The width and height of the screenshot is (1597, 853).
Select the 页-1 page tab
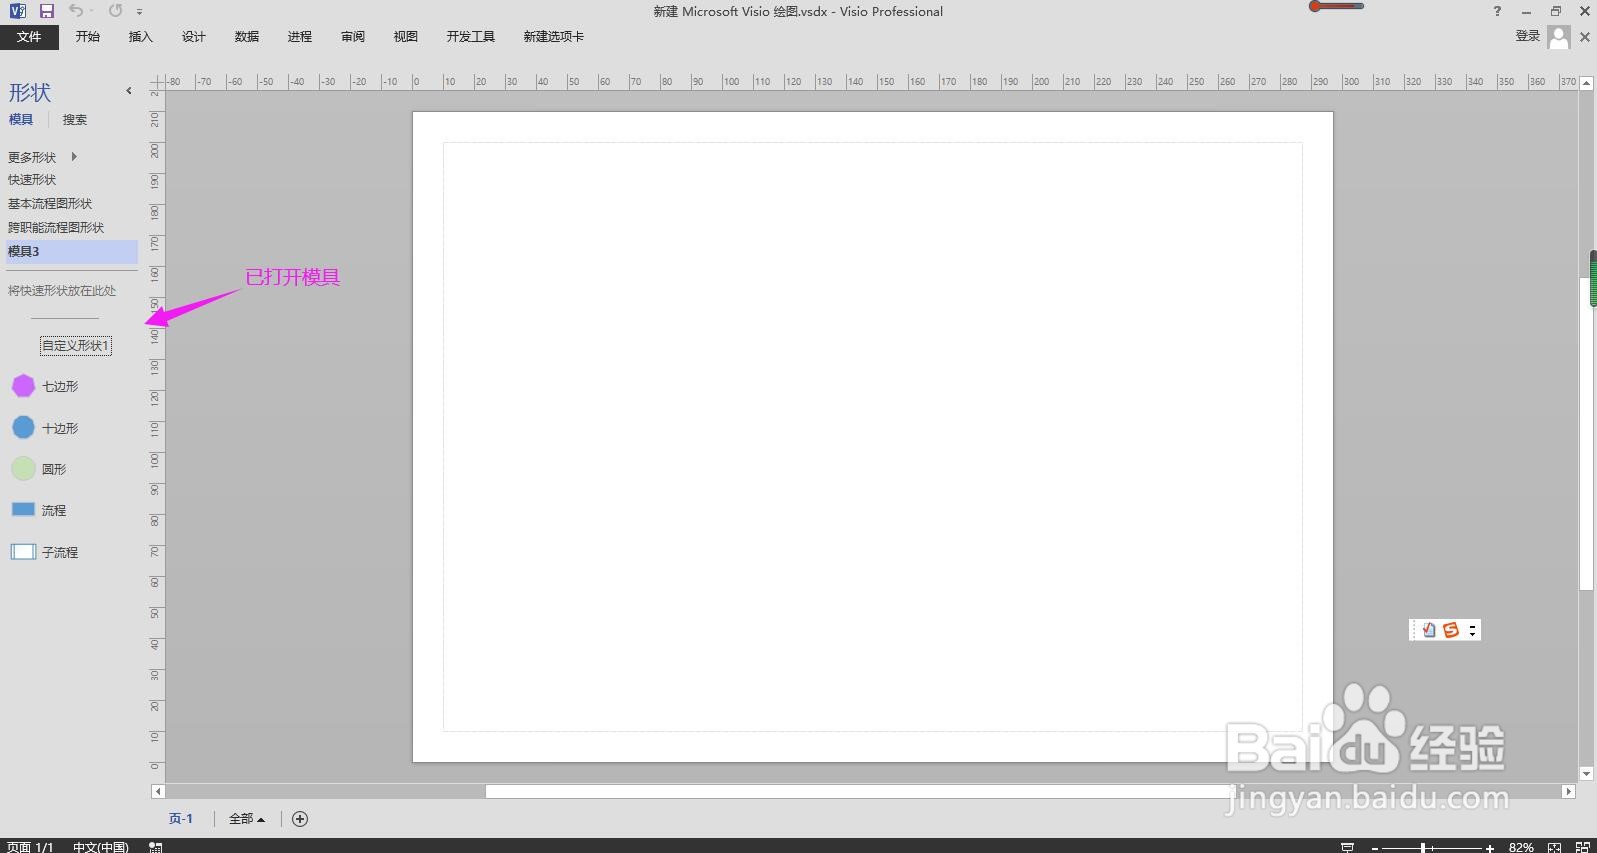click(181, 819)
